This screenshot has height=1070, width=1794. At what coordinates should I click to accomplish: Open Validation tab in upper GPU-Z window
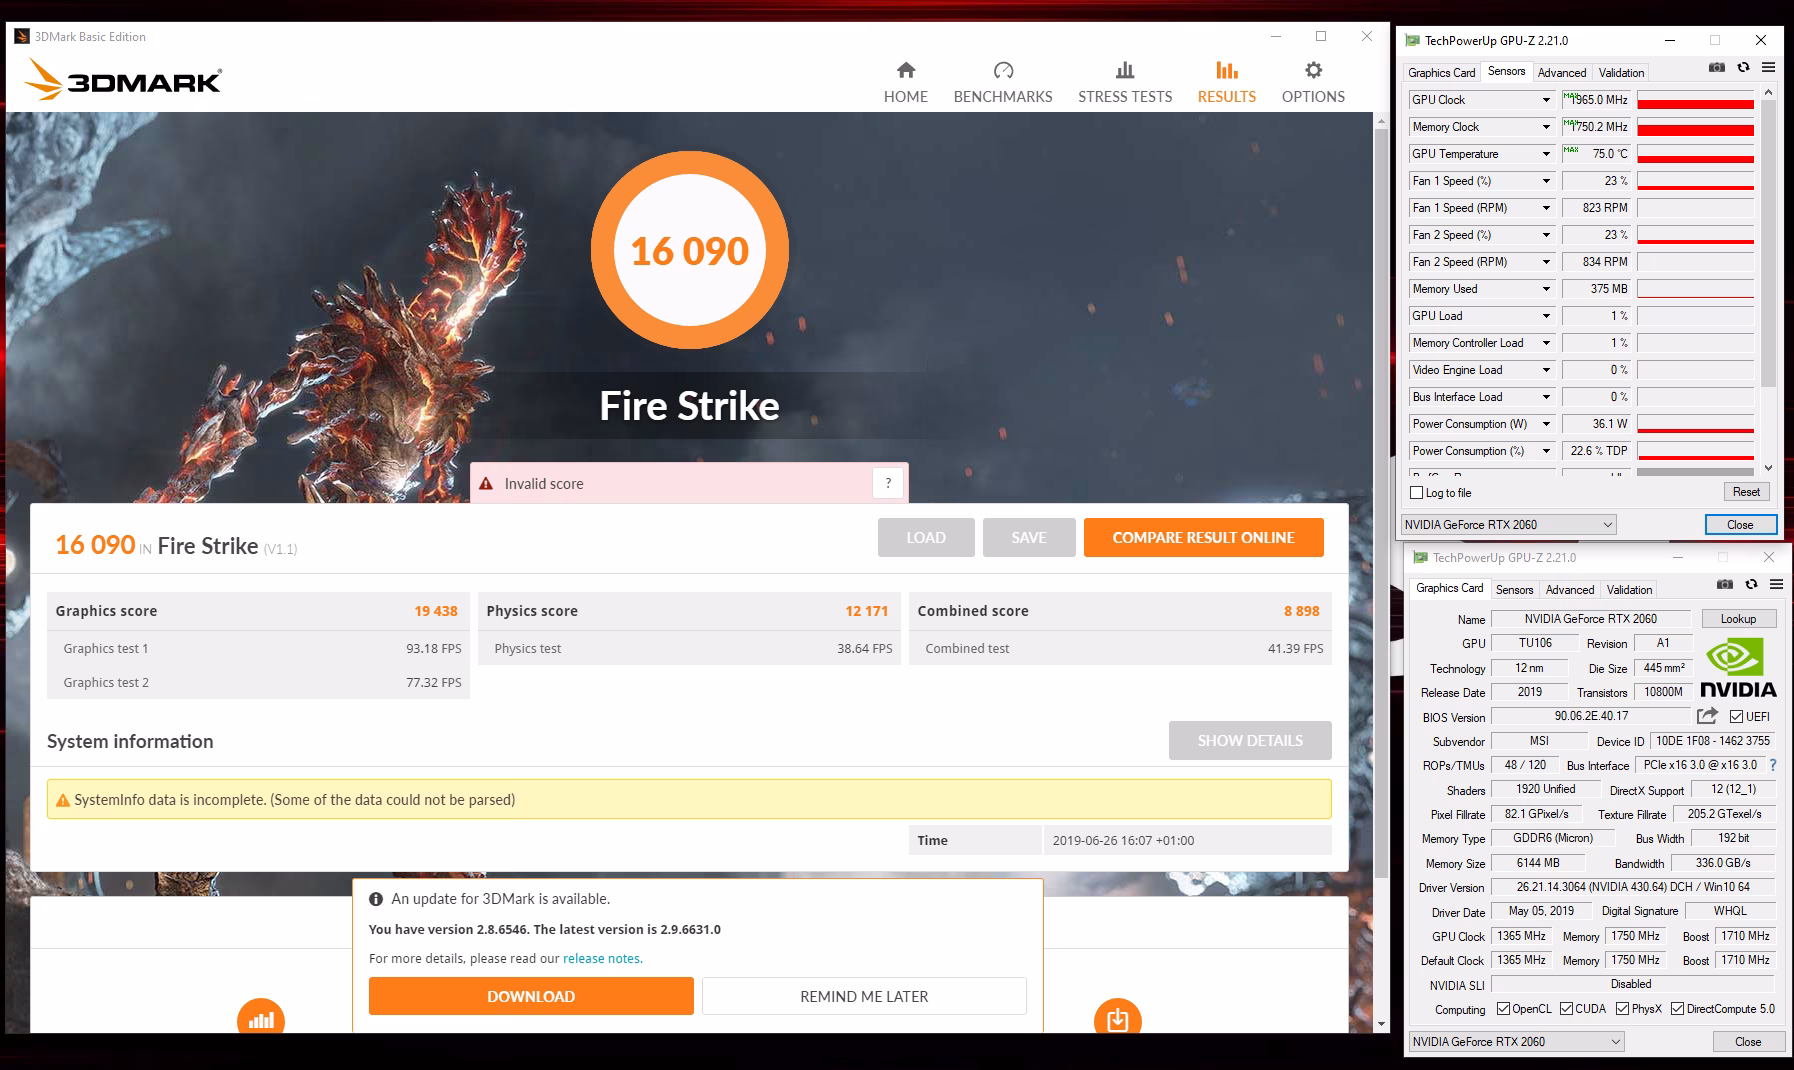pyautogui.click(x=1621, y=72)
